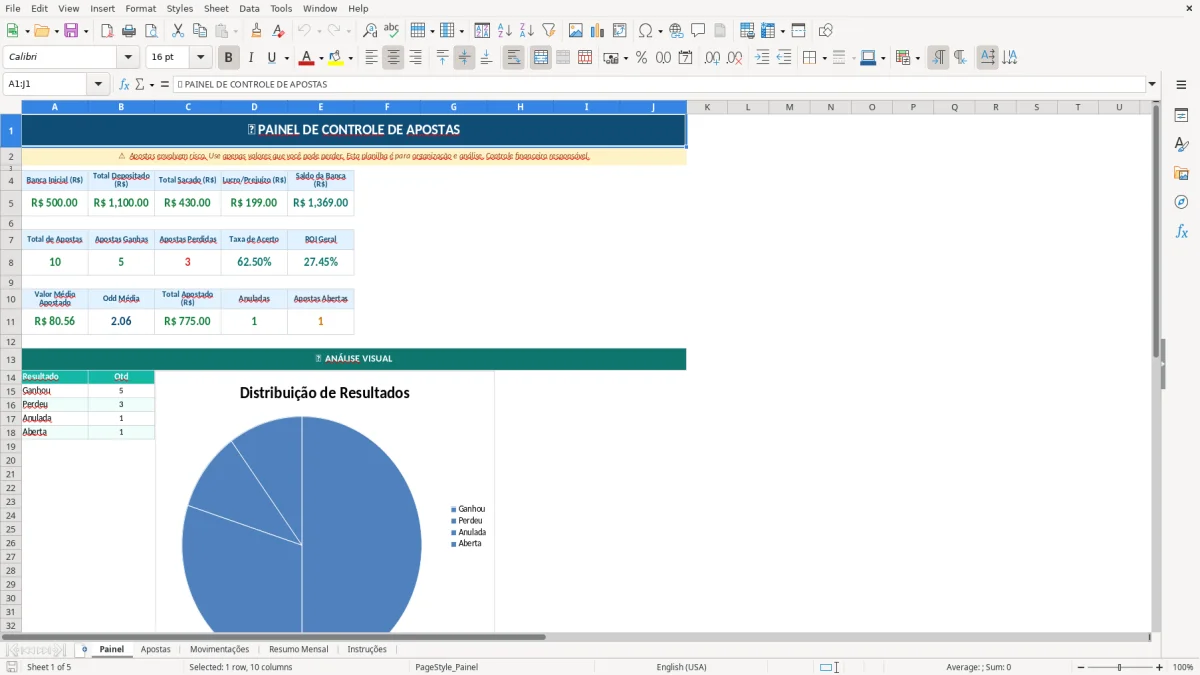The image size is (1200, 675).
Task: Click Insert Chart icon
Action: [x=598, y=31]
